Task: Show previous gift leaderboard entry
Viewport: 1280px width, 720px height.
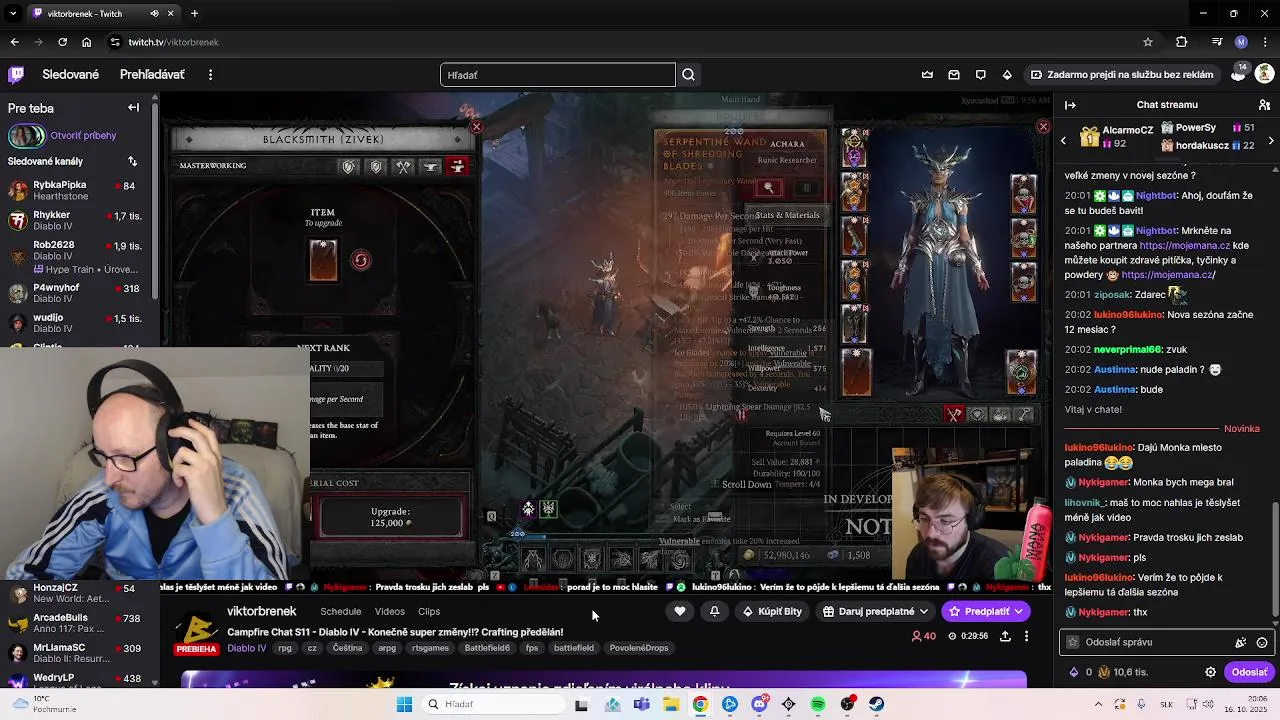Action: 1063,141
